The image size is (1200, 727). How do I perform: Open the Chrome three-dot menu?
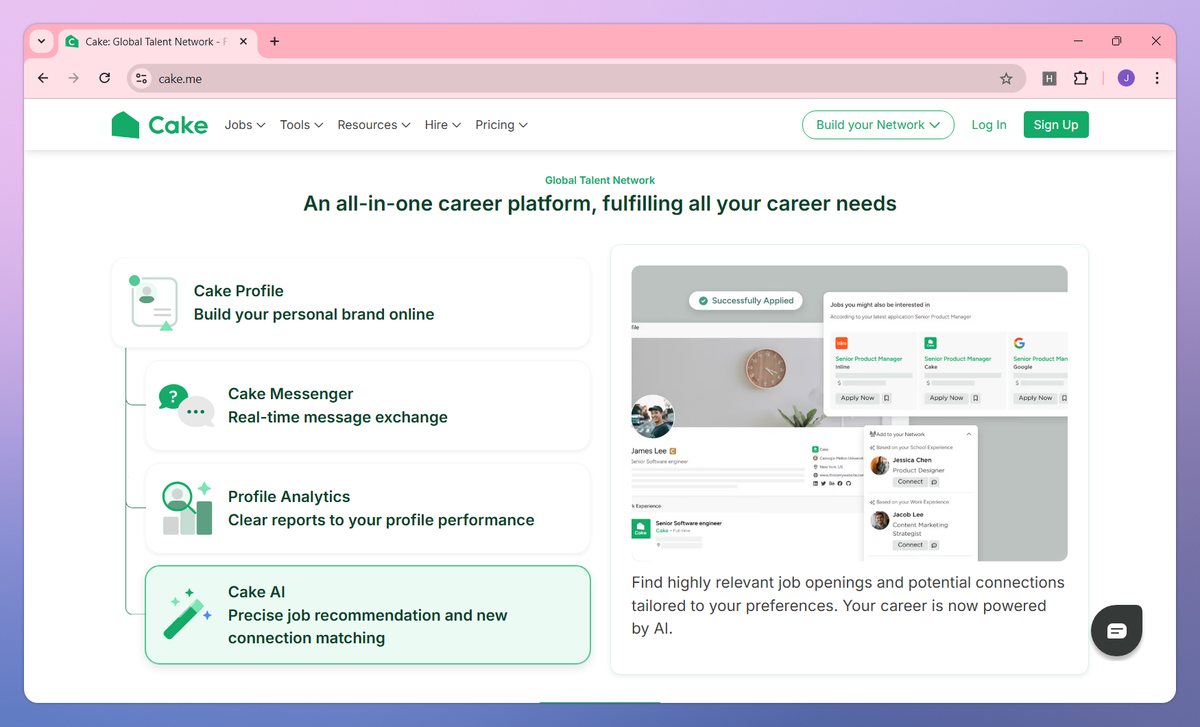click(x=1157, y=78)
